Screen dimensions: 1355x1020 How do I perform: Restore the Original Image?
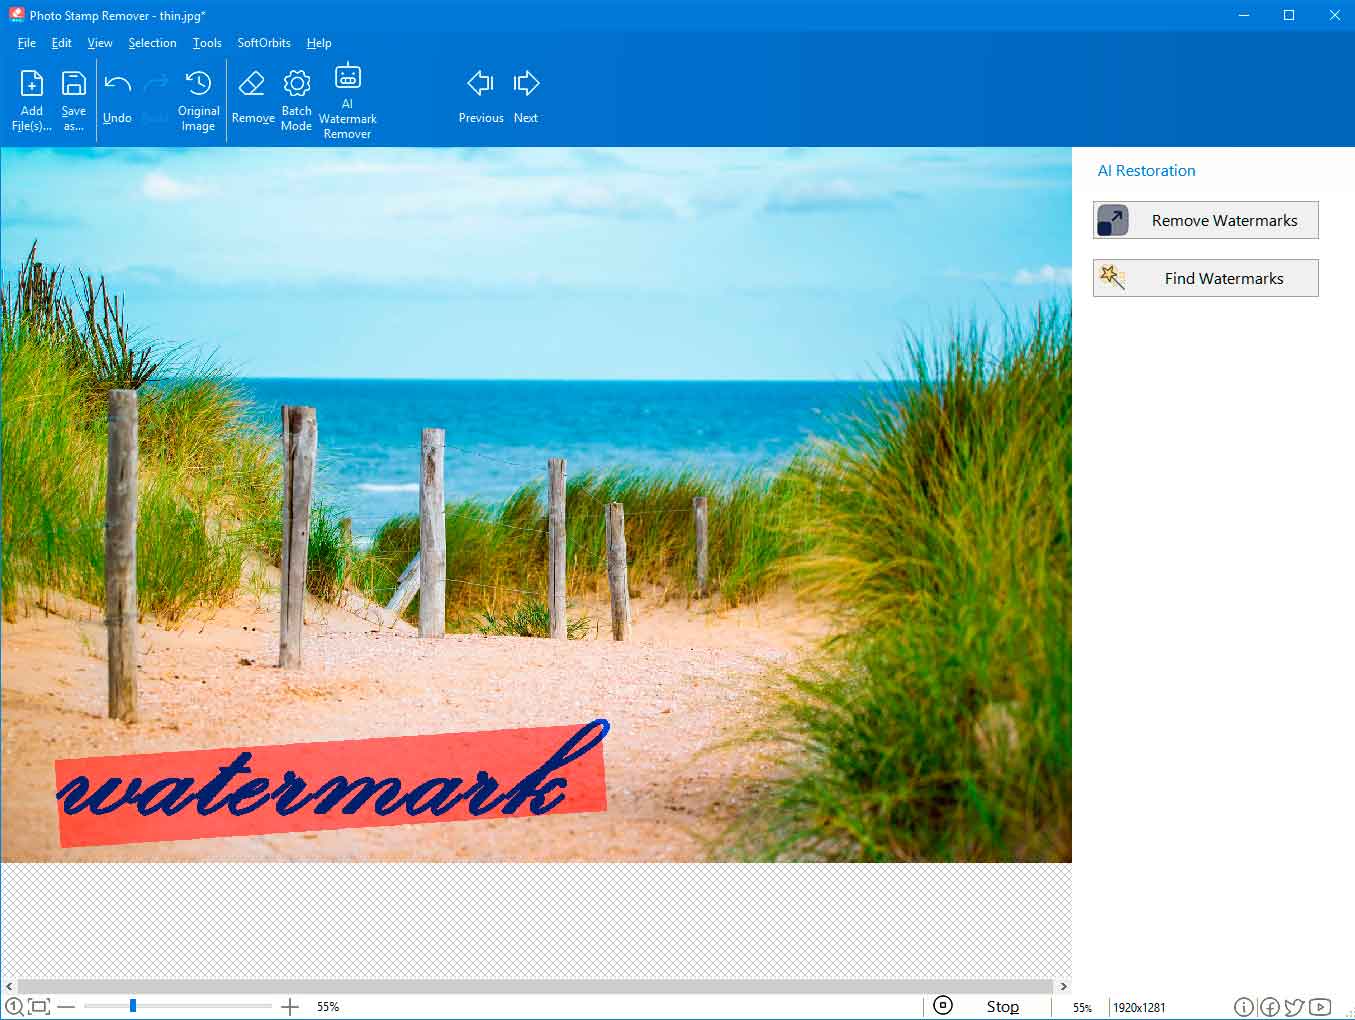198,97
